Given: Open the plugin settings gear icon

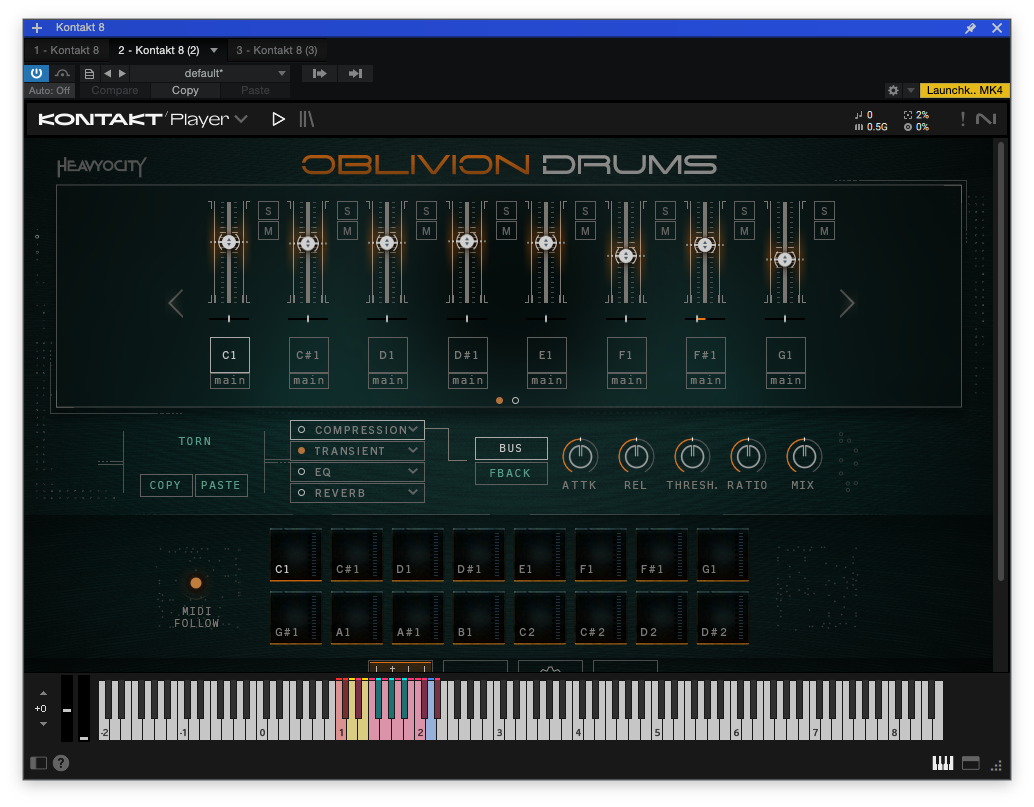Looking at the screenshot, I should 893,90.
